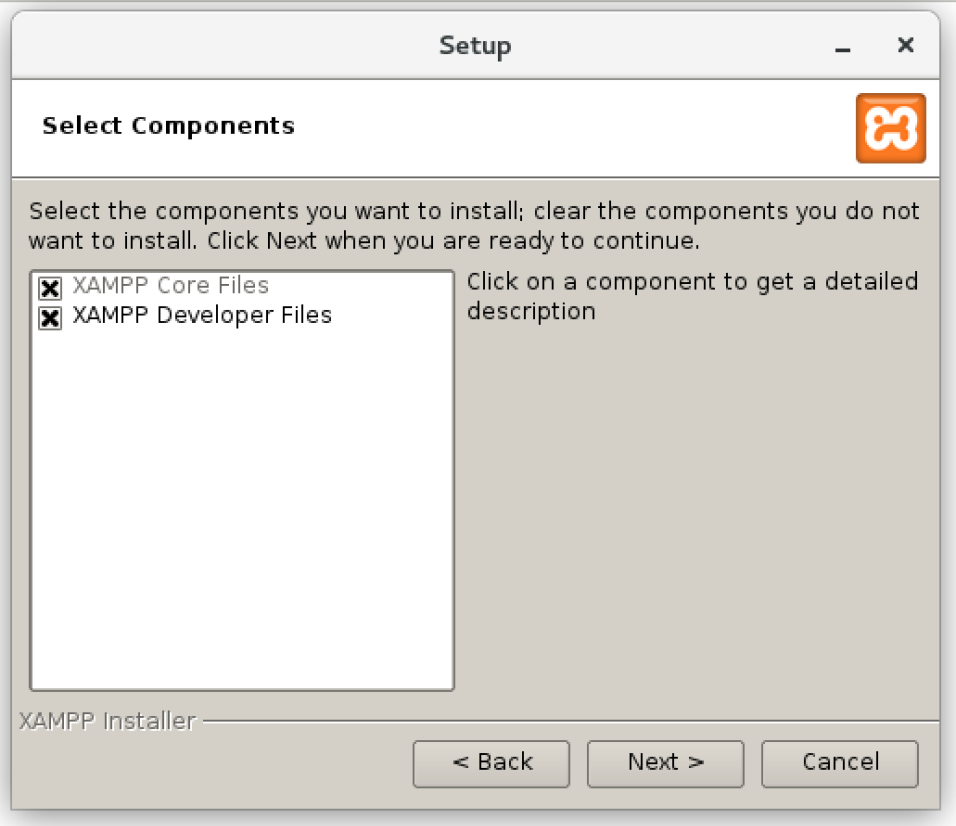Select the XAMPP Developer Files label
The image size is (956, 826).
[x=202, y=316]
